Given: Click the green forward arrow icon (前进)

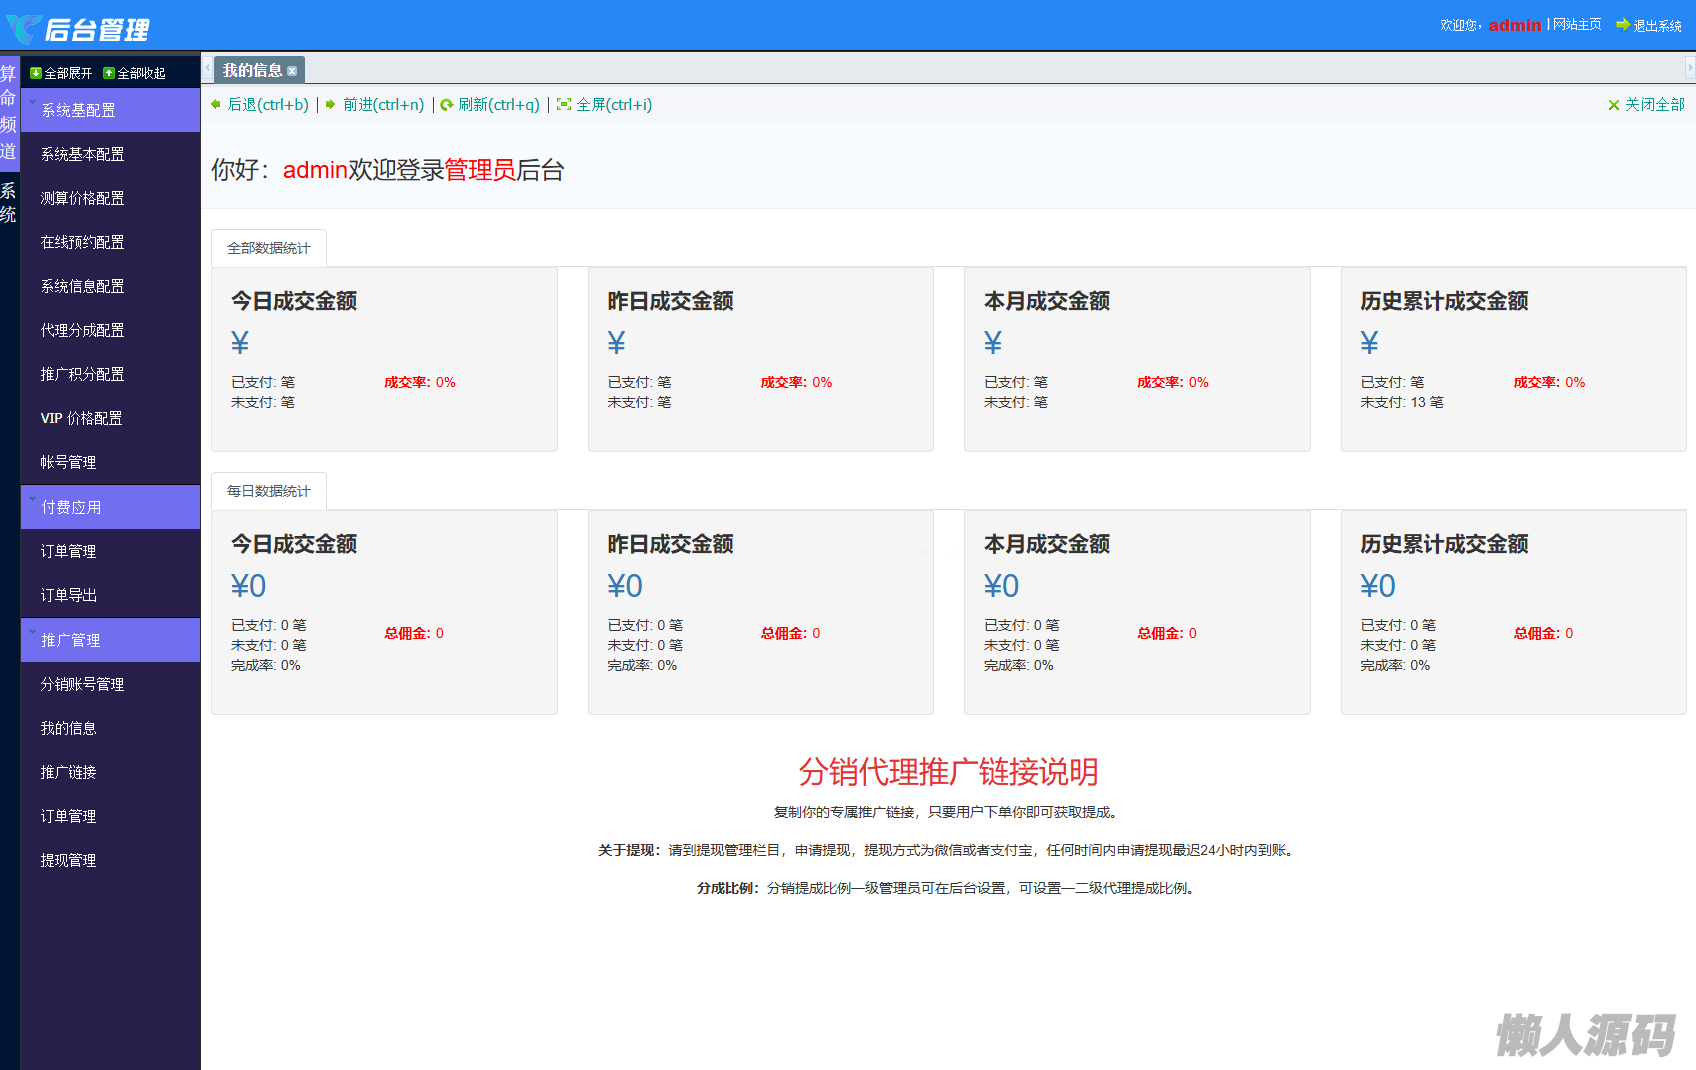Looking at the screenshot, I should pyautogui.click(x=331, y=104).
